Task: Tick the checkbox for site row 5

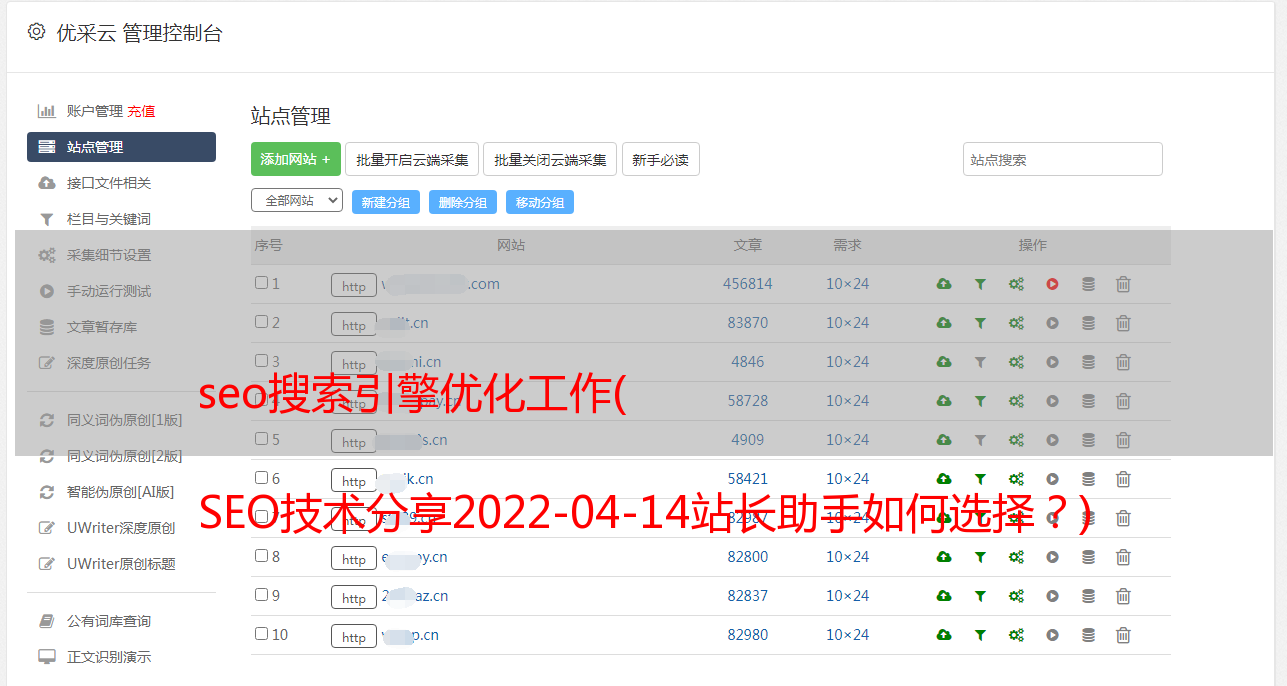Action: point(261,439)
